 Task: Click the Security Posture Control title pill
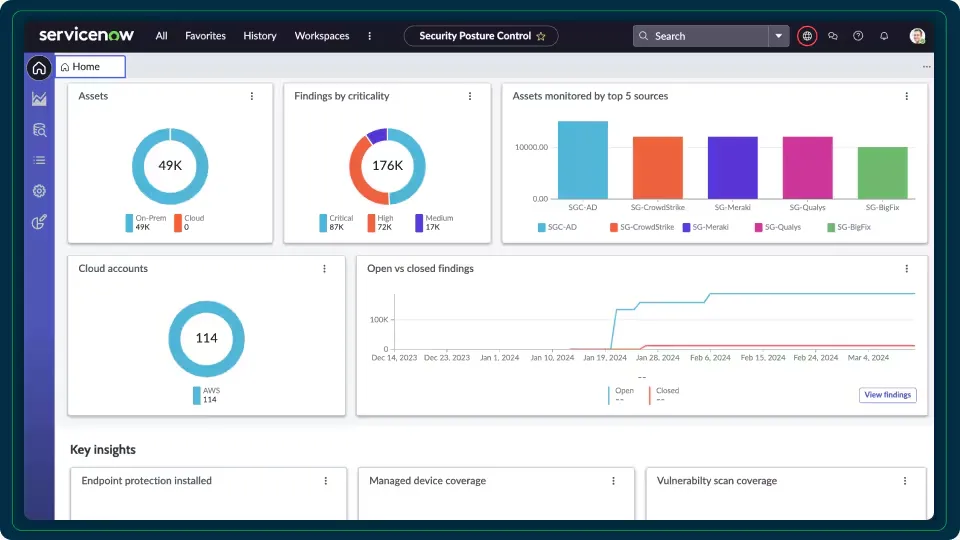481,36
